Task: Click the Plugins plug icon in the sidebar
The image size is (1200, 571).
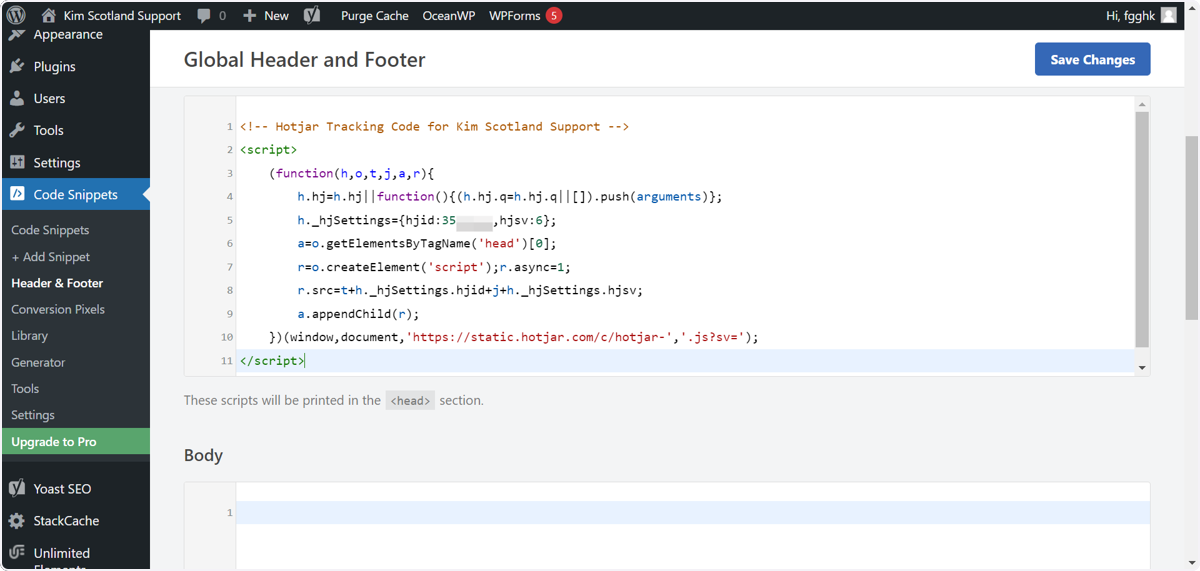Action: tap(17, 66)
